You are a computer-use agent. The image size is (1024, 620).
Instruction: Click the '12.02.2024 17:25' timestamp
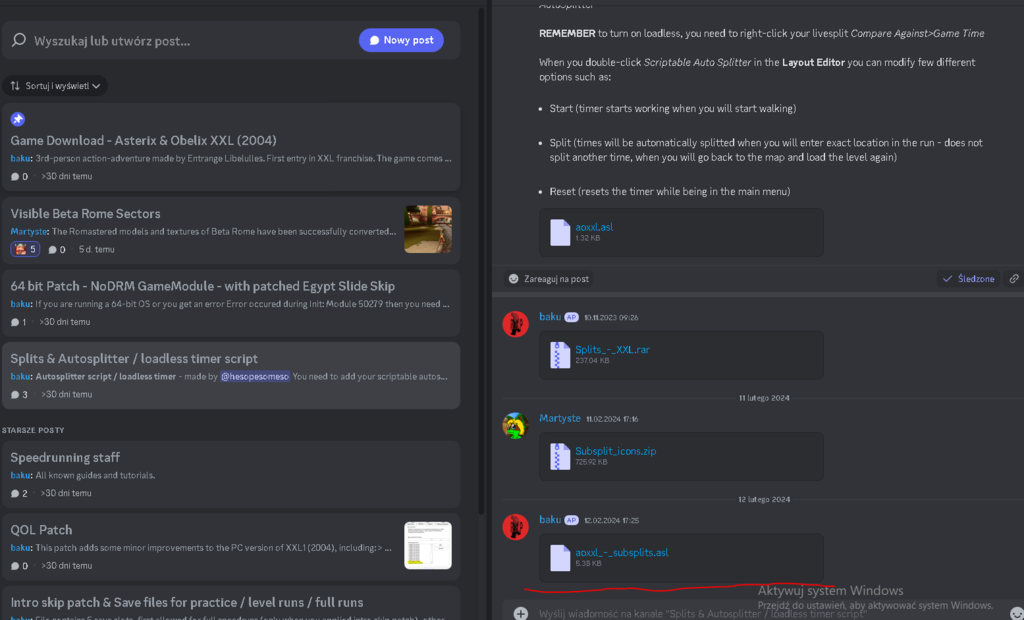(611, 521)
